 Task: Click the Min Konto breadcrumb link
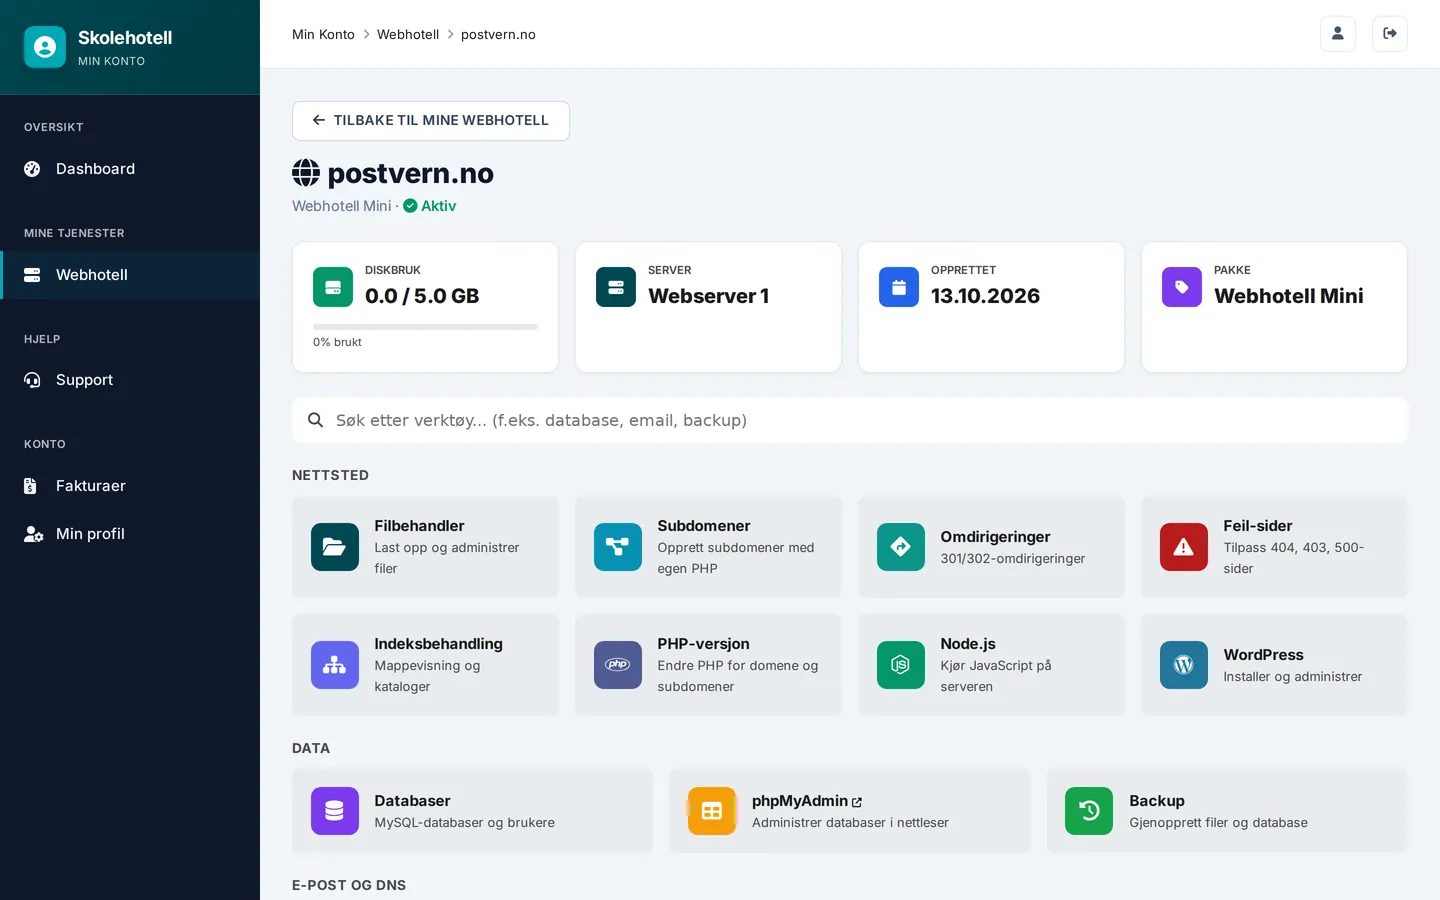coord(323,34)
